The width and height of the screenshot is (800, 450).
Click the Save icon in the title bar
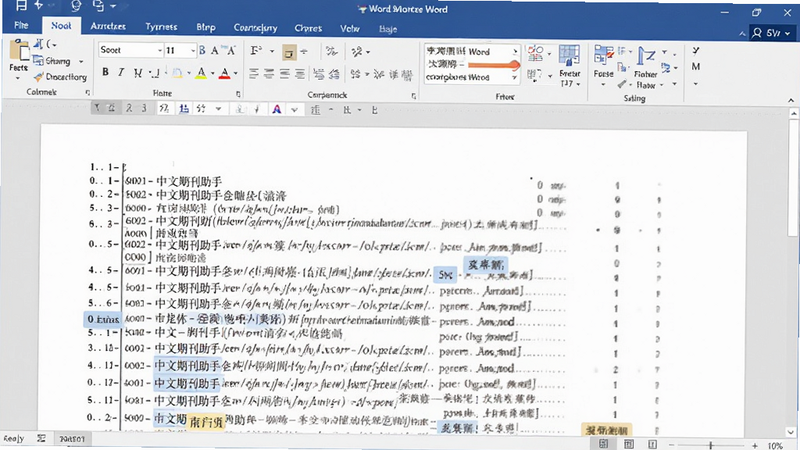tap(21, 6)
